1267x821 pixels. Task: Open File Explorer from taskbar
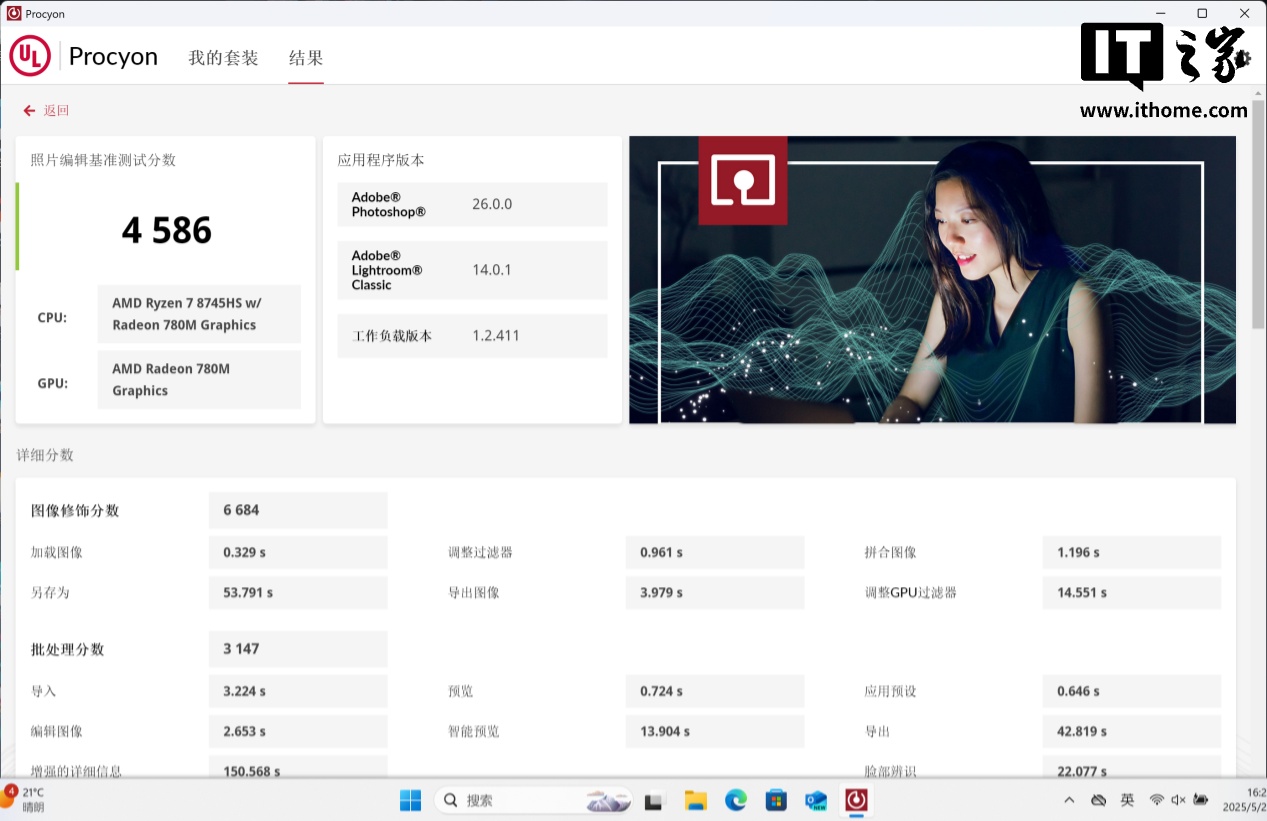pyautogui.click(x=695, y=800)
